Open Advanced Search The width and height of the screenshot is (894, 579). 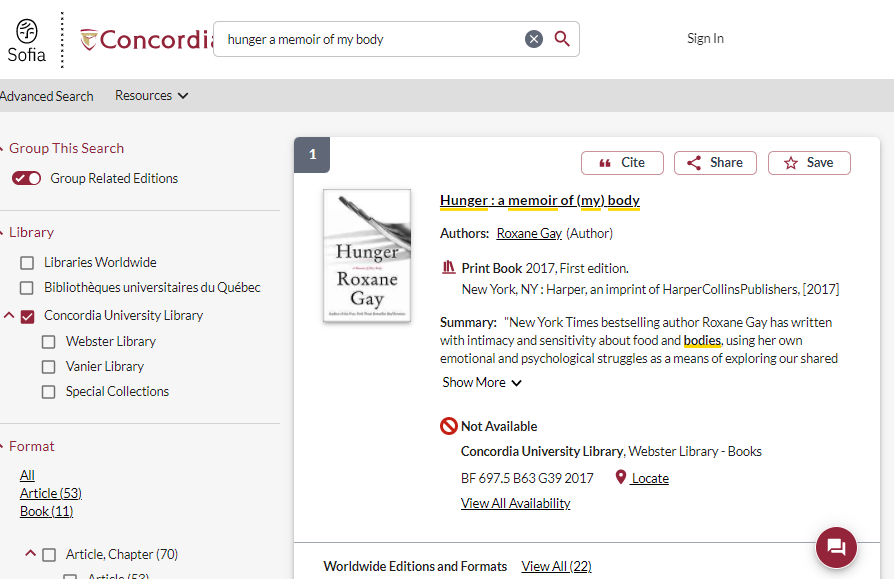[x=47, y=96]
